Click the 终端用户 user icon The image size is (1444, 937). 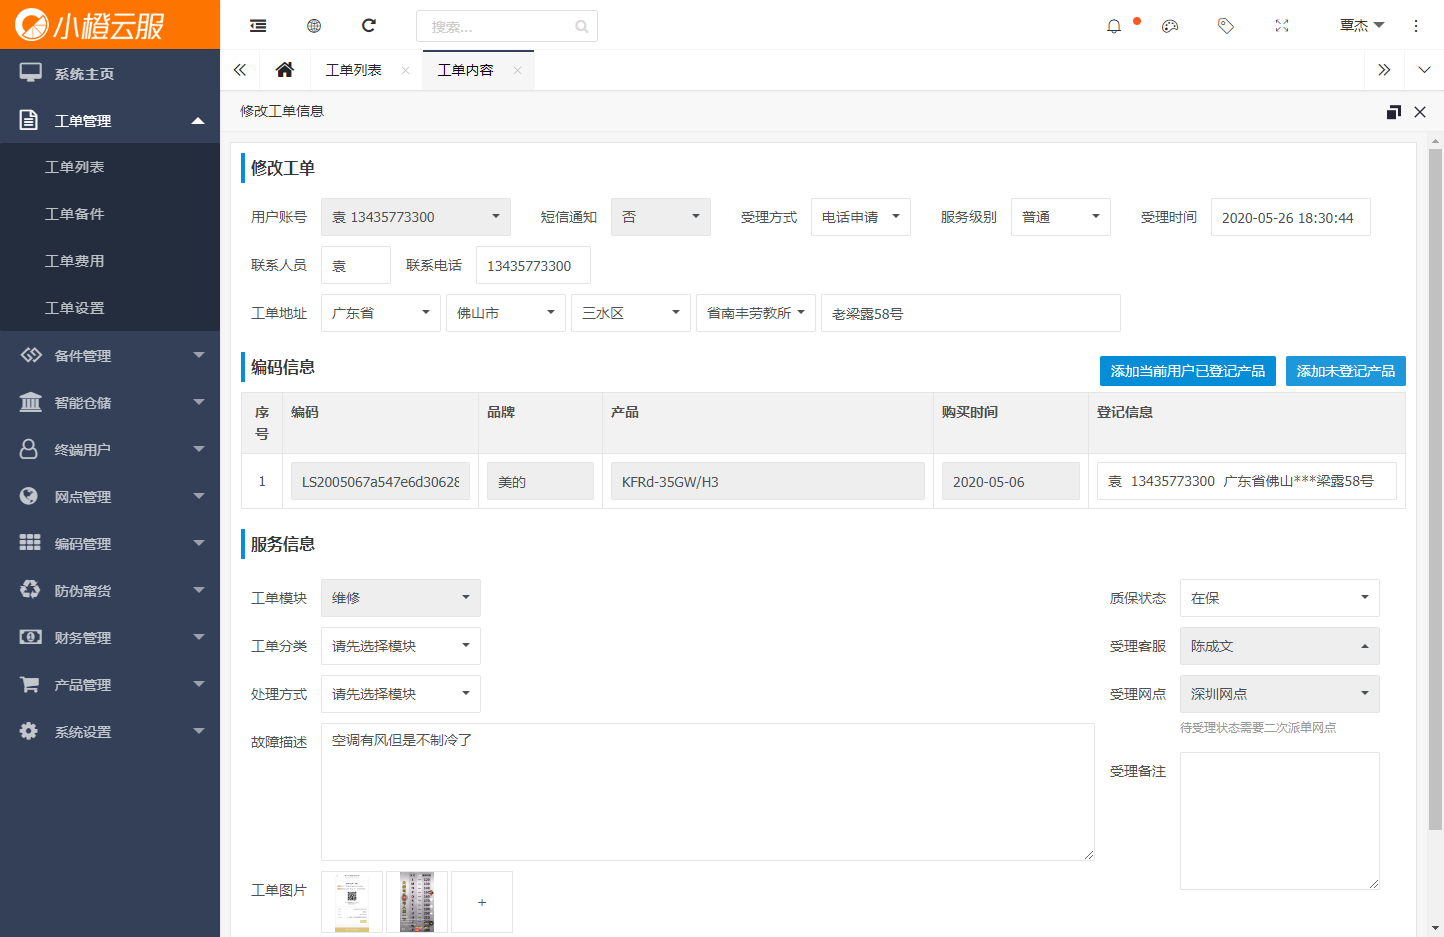pos(29,449)
